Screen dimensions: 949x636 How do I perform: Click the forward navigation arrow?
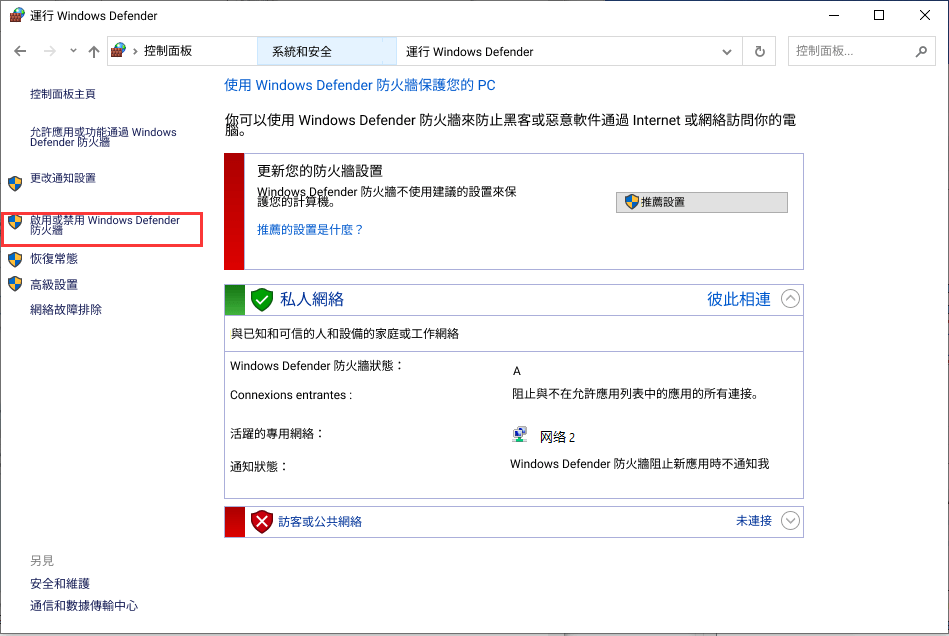click(50, 51)
